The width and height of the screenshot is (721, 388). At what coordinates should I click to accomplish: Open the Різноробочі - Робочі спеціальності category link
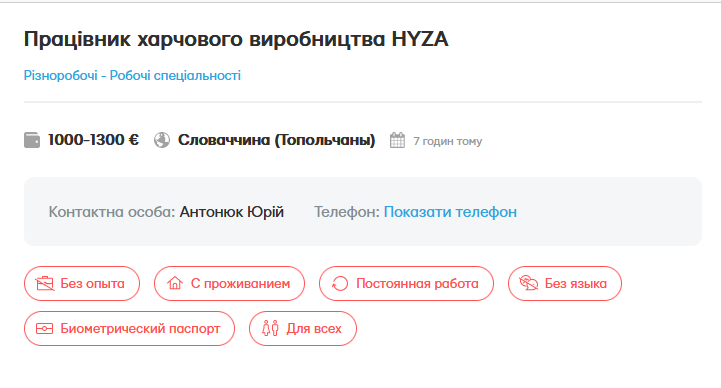click(x=132, y=75)
